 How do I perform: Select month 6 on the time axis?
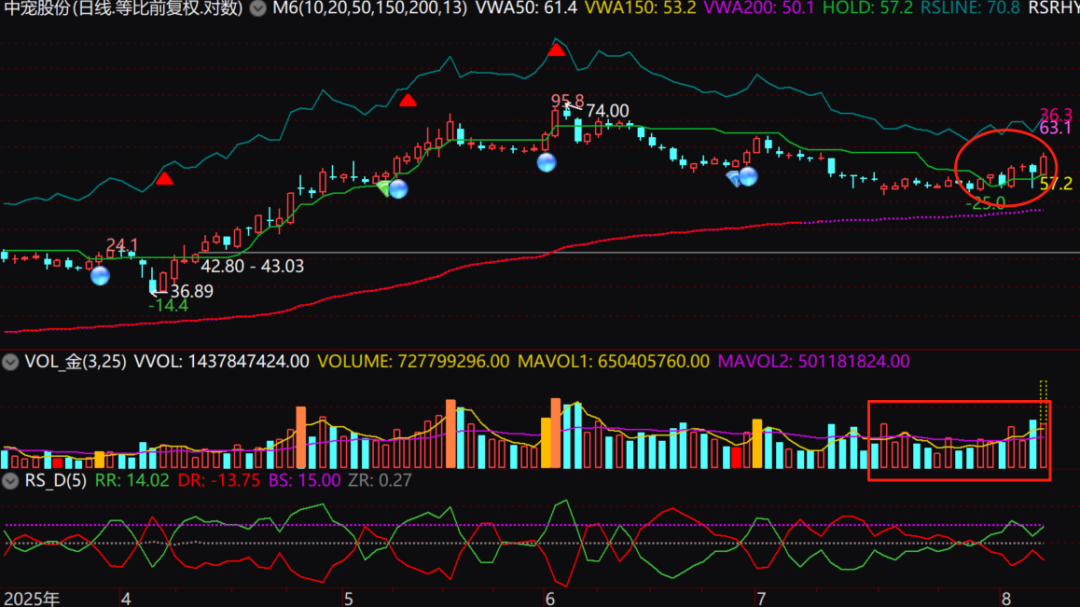[550, 598]
